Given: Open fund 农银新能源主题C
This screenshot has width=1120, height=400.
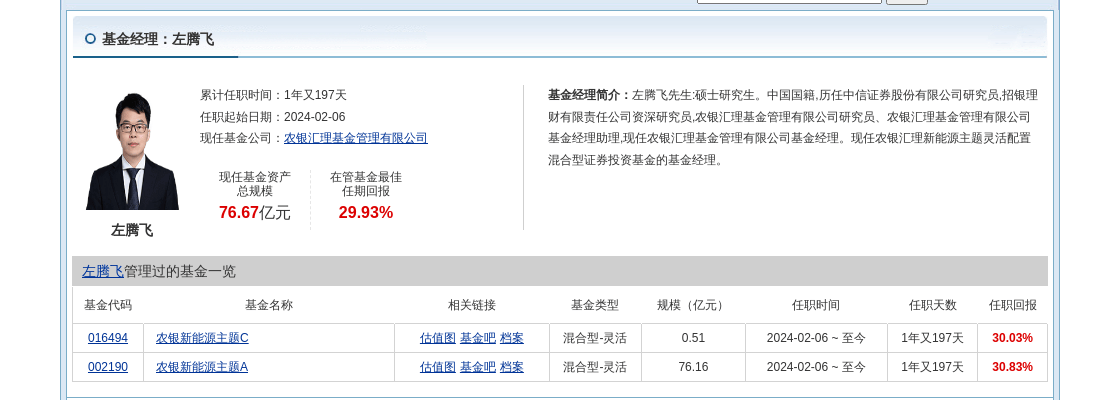Looking at the screenshot, I should tap(202, 338).
